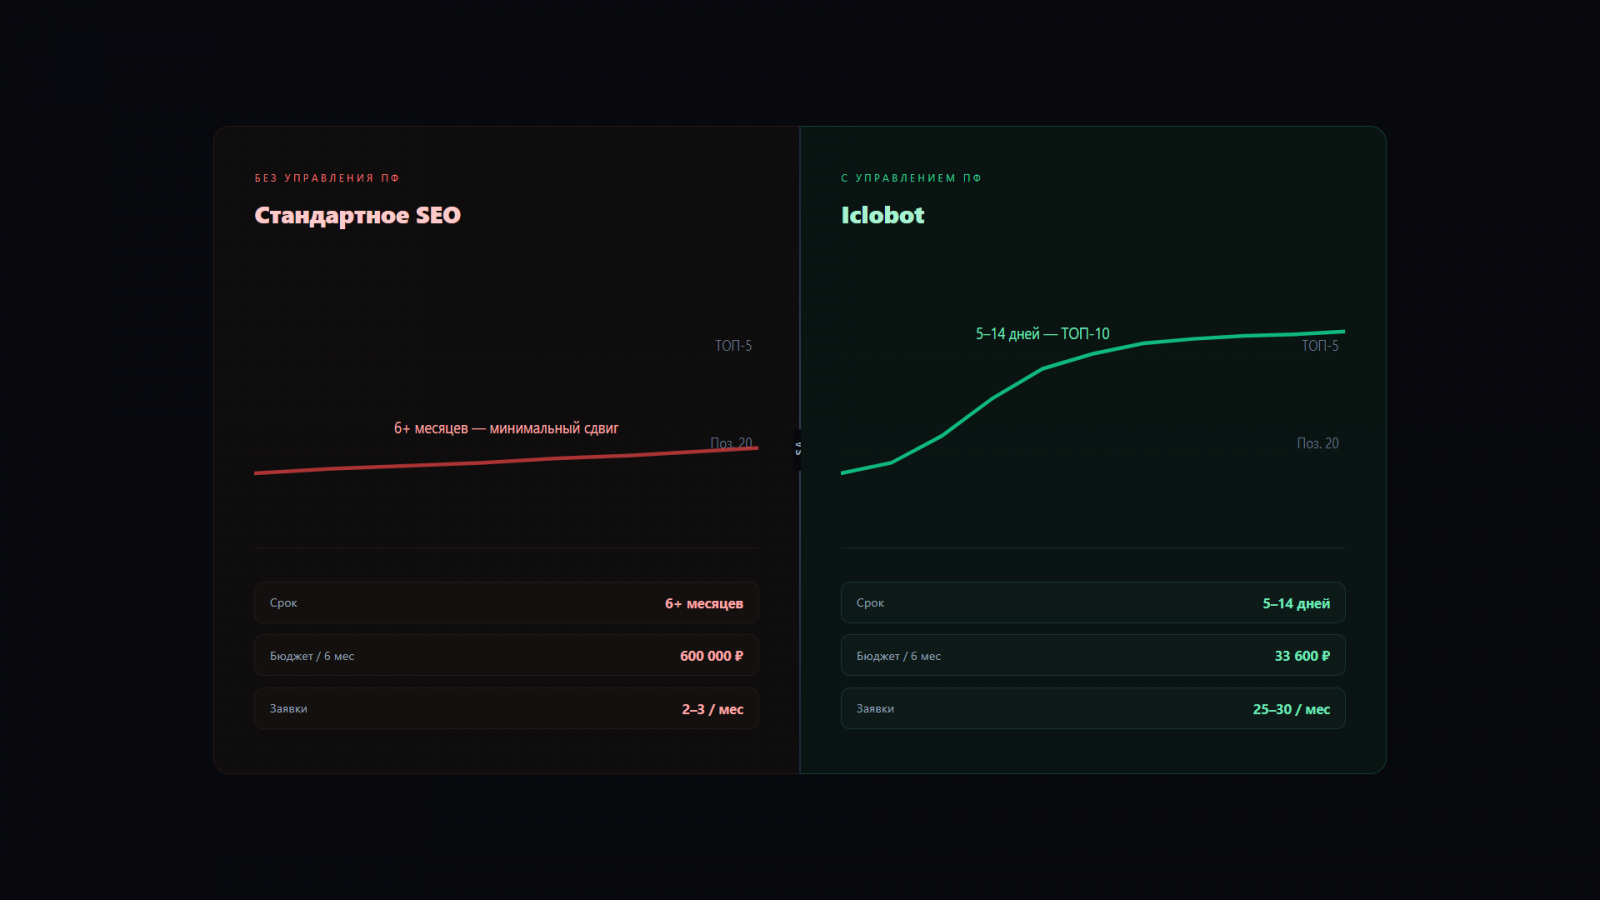Click 'ТОП-5' label in Iclobot chart
Screen dimensions: 1600x900
[1320, 346]
